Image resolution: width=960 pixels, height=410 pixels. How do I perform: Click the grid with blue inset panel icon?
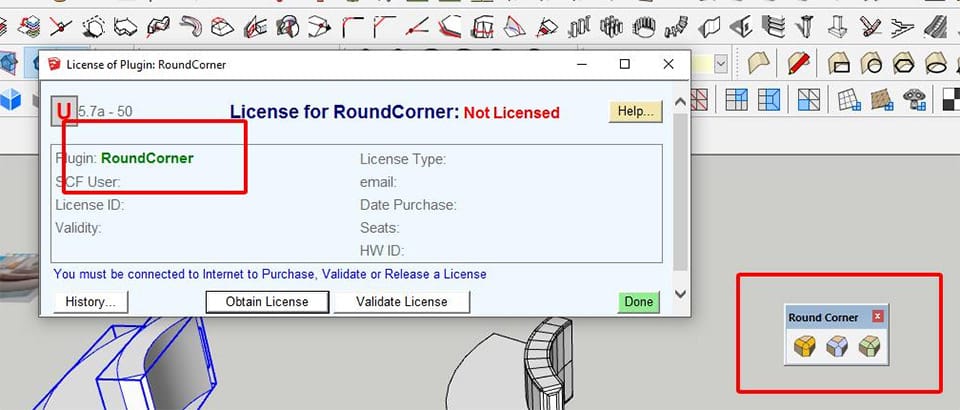769,100
